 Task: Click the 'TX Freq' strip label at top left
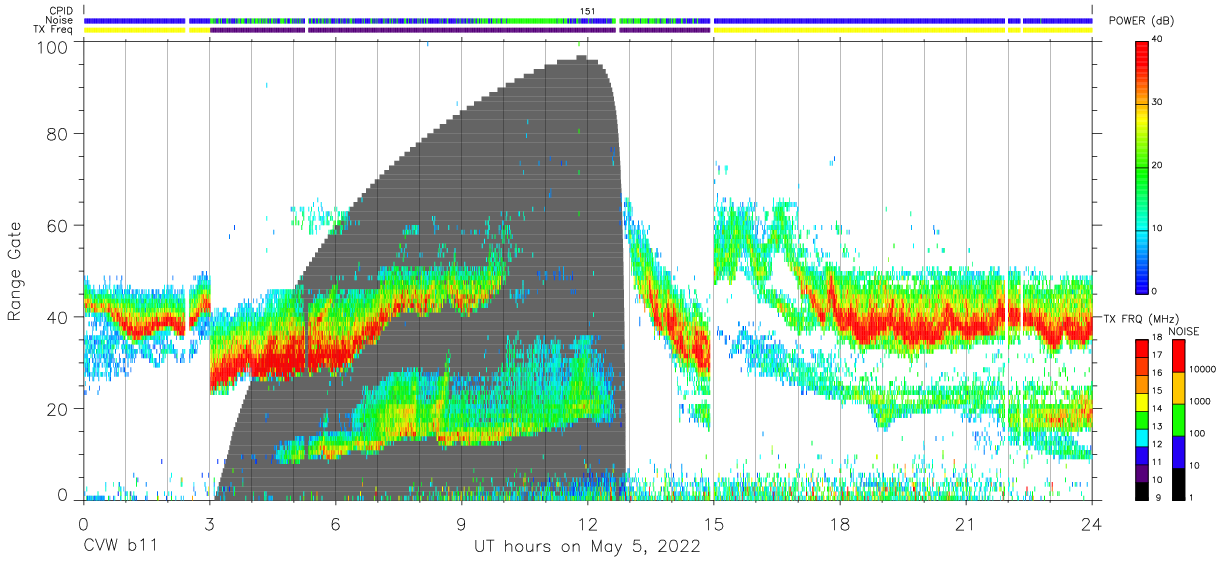(54, 30)
